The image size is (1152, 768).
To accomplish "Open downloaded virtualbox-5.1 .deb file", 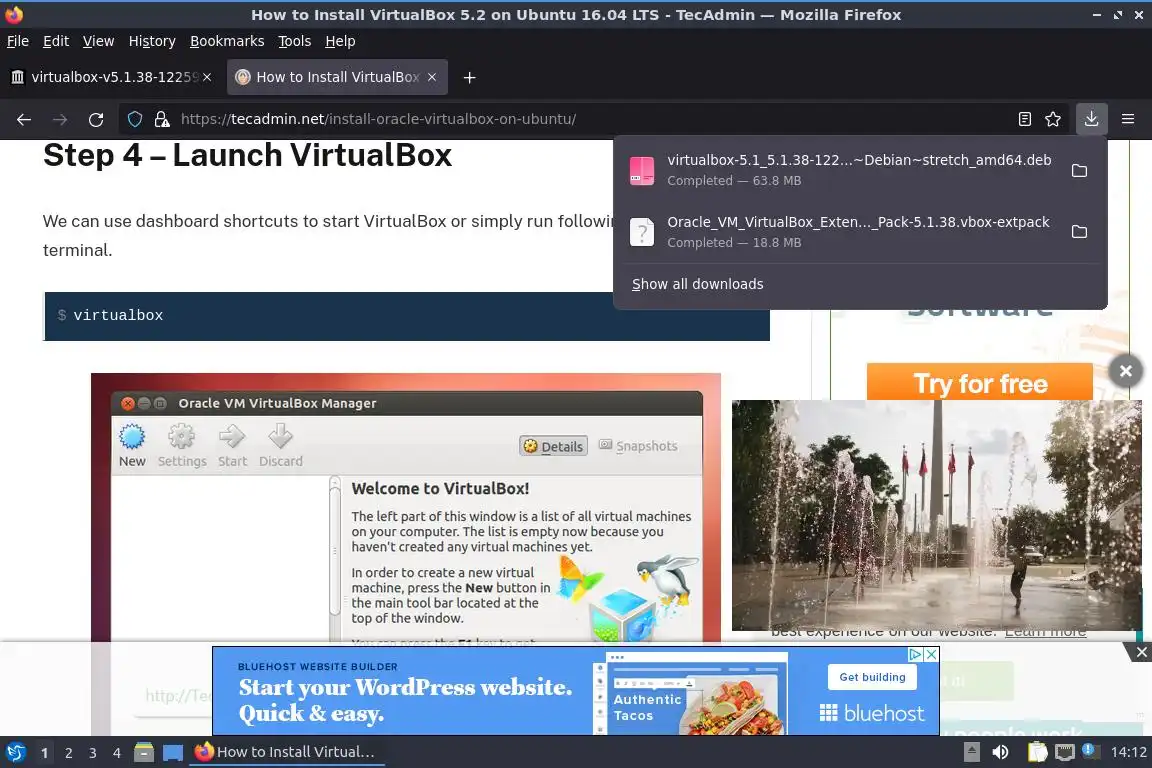I will (841, 170).
